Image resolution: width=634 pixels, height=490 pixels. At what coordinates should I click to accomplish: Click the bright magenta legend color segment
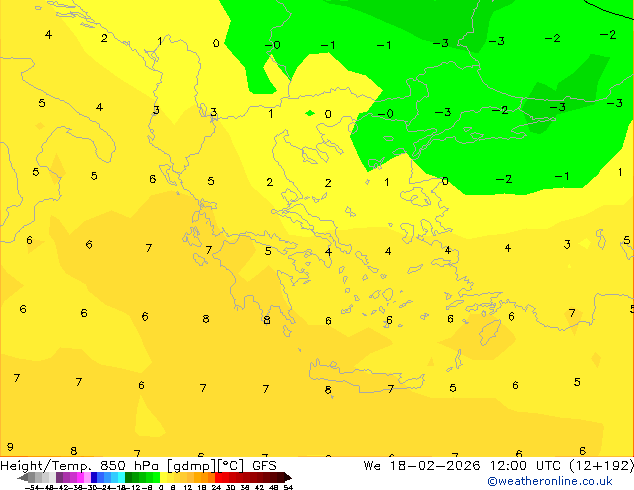pyautogui.click(x=80, y=477)
